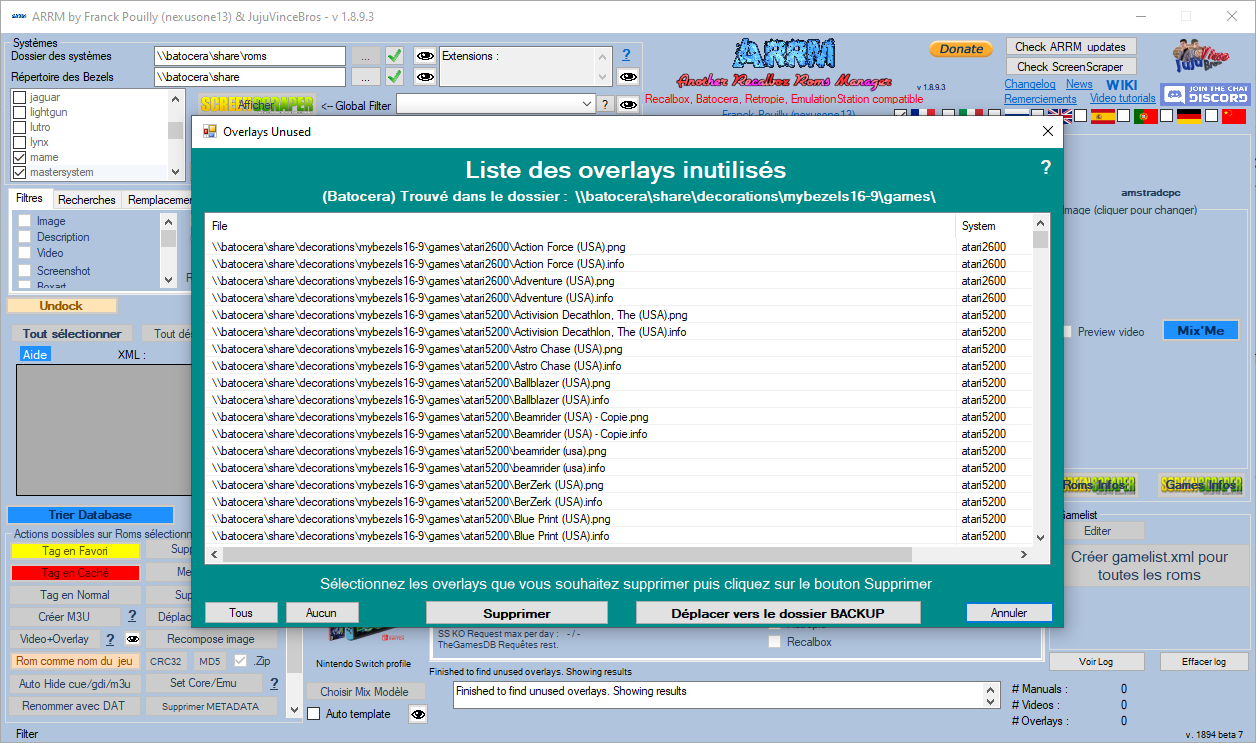The width and height of the screenshot is (1256, 743).
Task: Select the German flag language icon
Action: pyautogui.click(x=1188, y=116)
